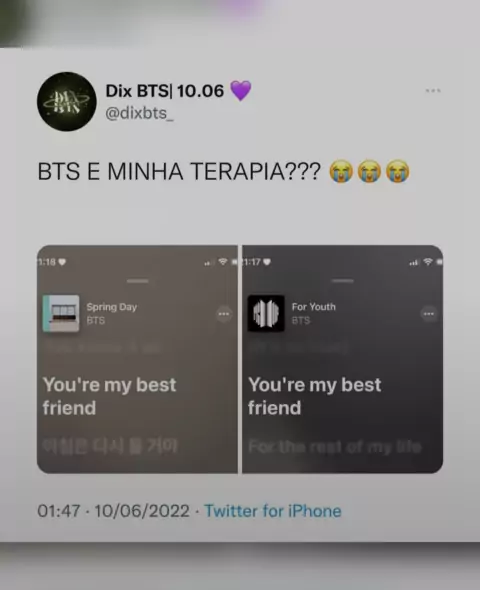Open Spring Day song options ellipsis
Viewport: 480px width, 590px height.
point(224,314)
